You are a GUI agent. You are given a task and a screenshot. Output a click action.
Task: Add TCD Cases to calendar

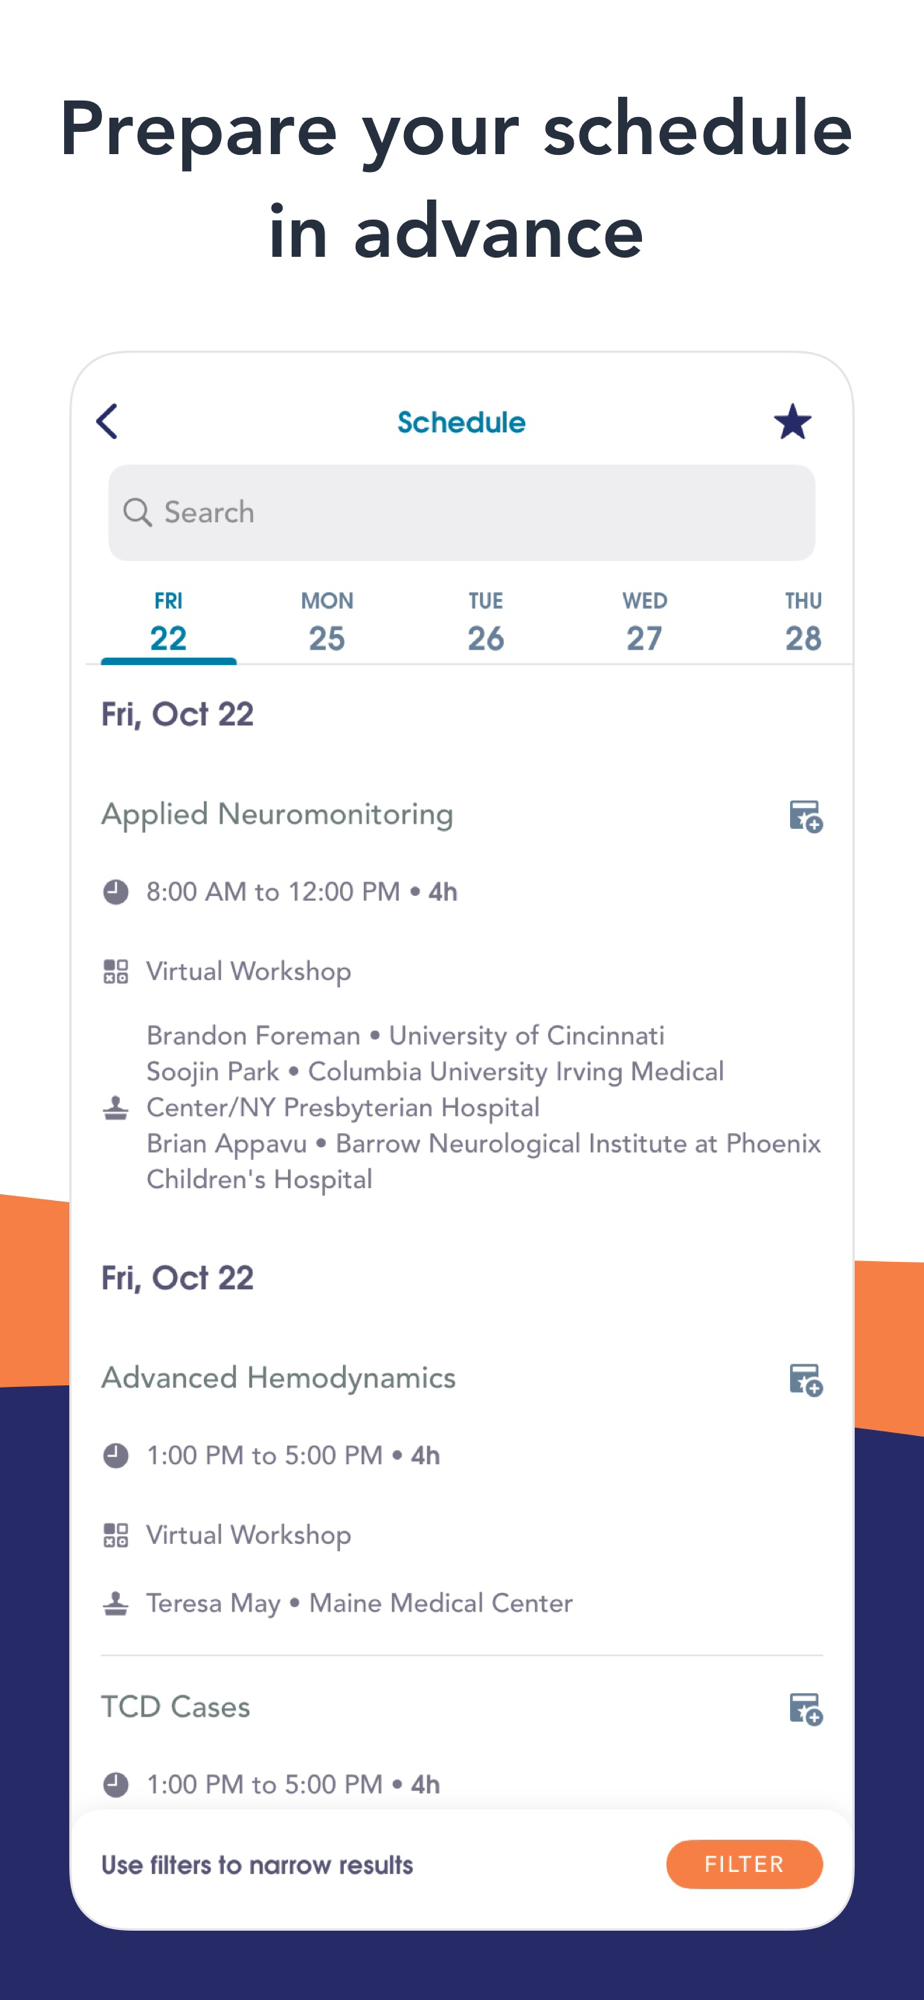(805, 1709)
